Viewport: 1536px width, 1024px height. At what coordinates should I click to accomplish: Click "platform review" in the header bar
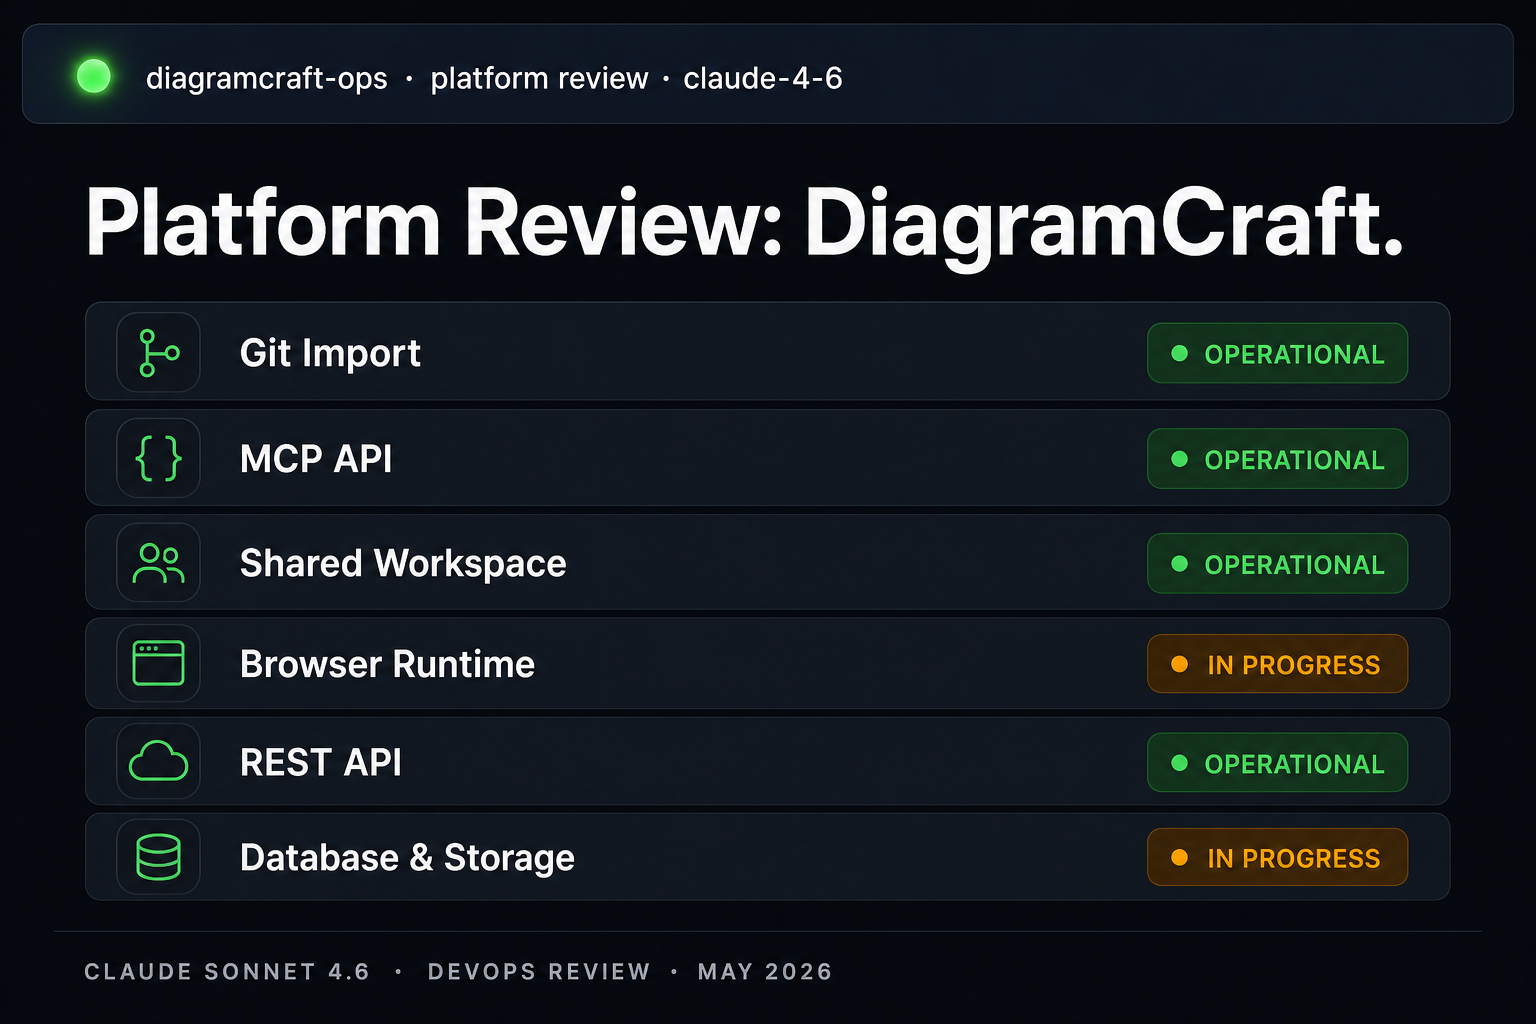click(x=539, y=78)
